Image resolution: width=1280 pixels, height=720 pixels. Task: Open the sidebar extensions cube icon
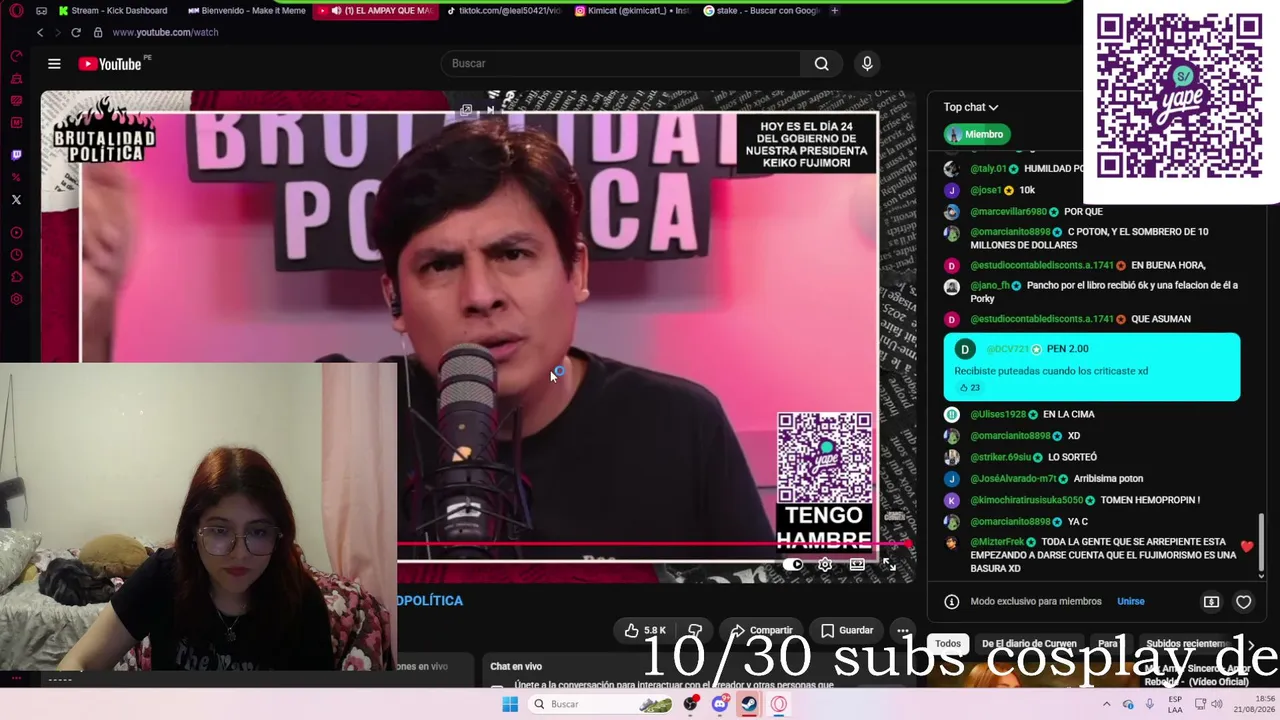click(16, 277)
